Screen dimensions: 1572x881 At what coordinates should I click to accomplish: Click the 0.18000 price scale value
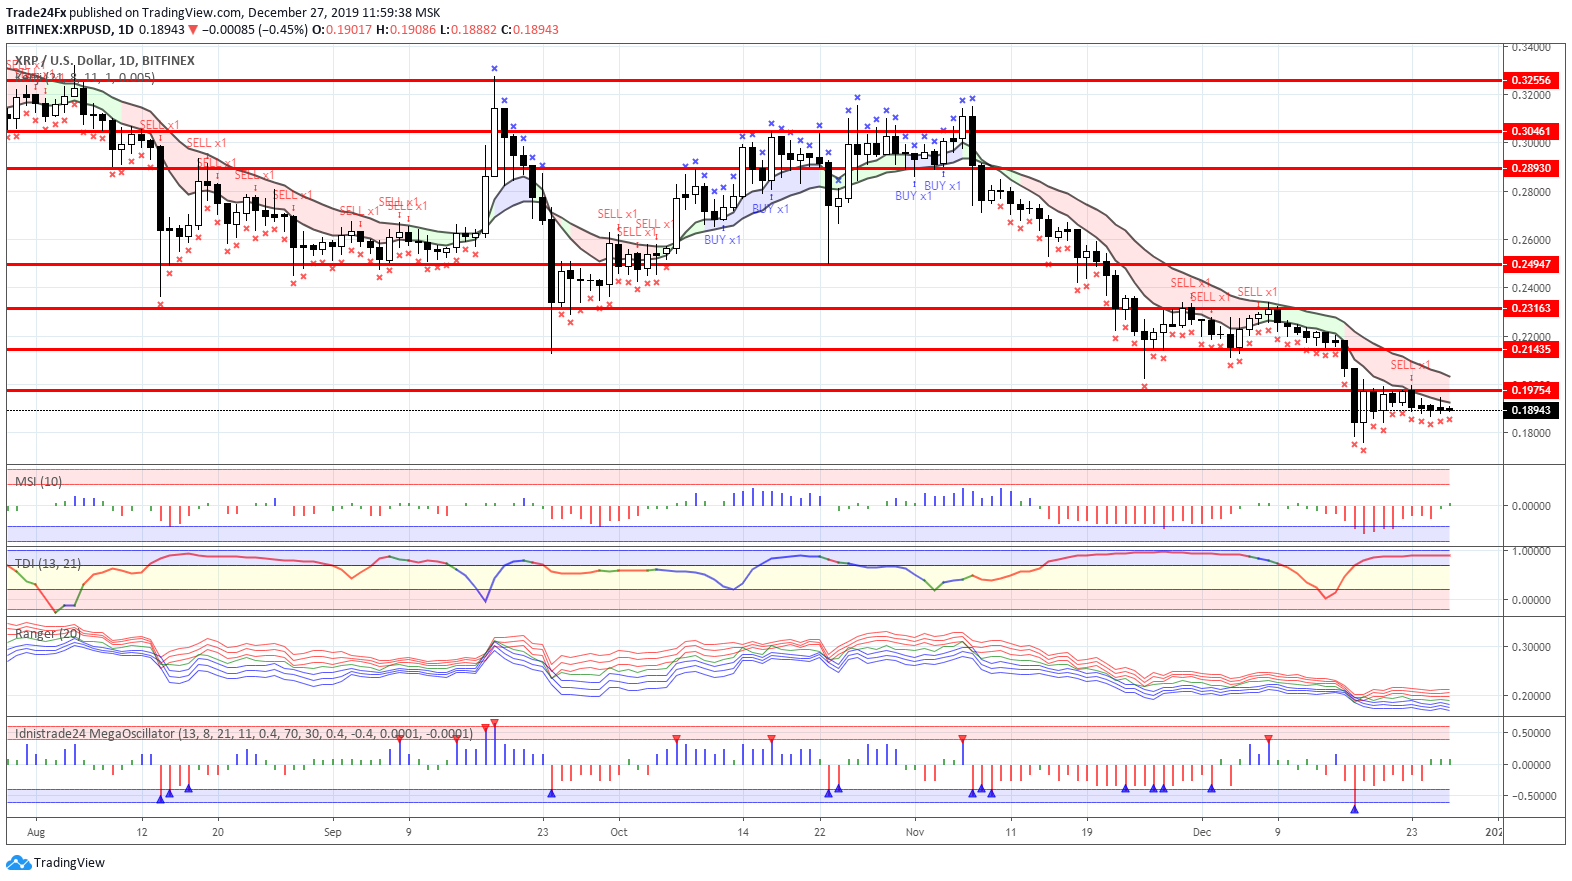tap(1531, 434)
